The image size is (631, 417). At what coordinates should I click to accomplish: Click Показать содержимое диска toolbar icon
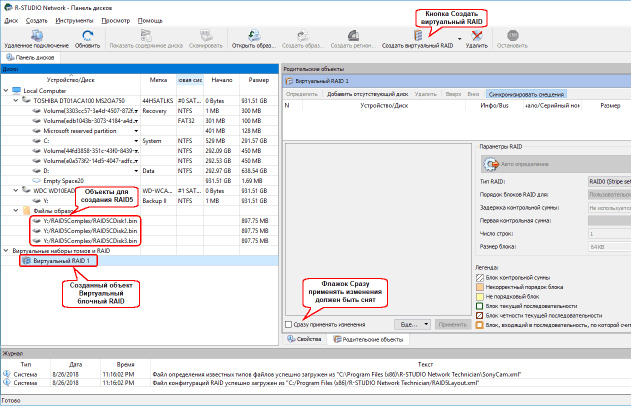click(146, 35)
